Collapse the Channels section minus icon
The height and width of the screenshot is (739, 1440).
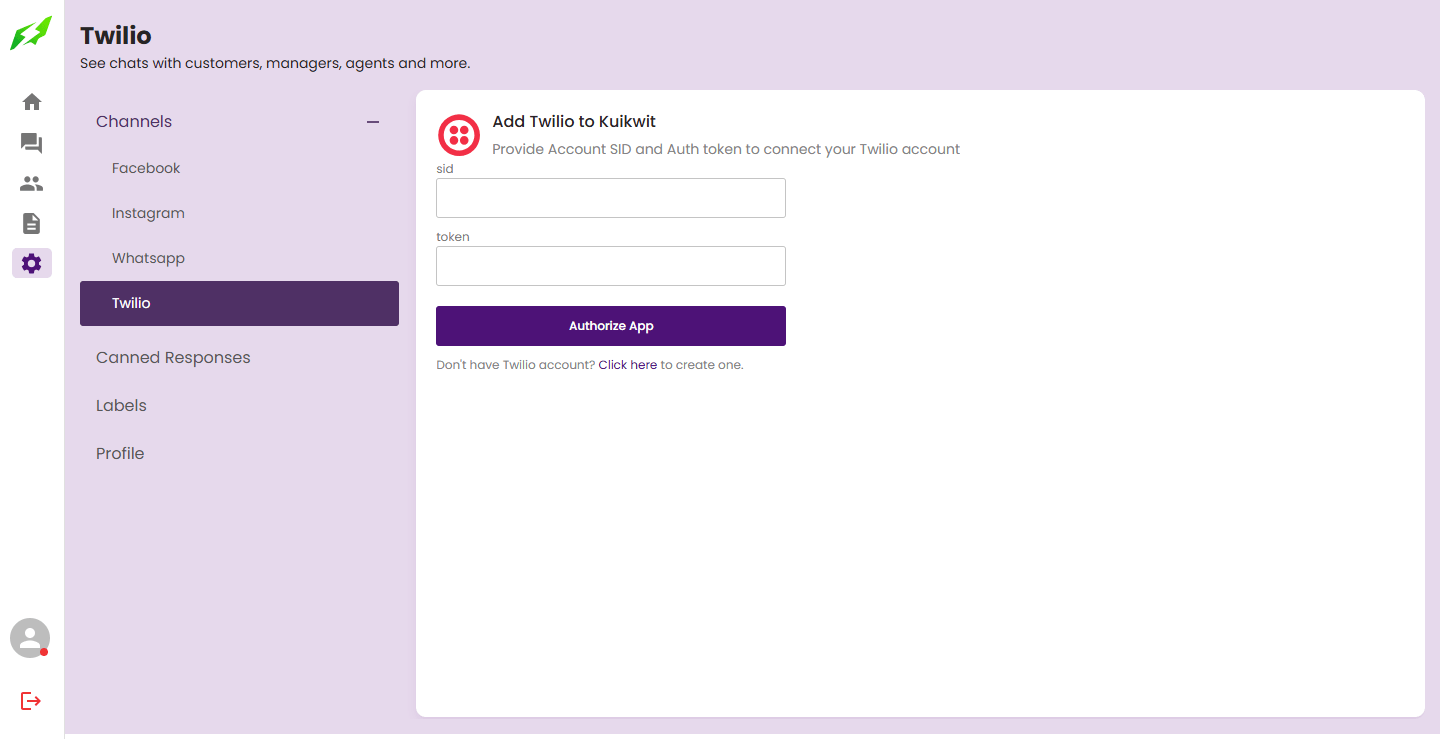[x=373, y=122]
